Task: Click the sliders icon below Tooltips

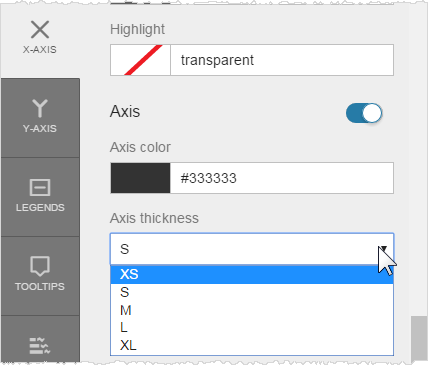Action: coord(40,346)
